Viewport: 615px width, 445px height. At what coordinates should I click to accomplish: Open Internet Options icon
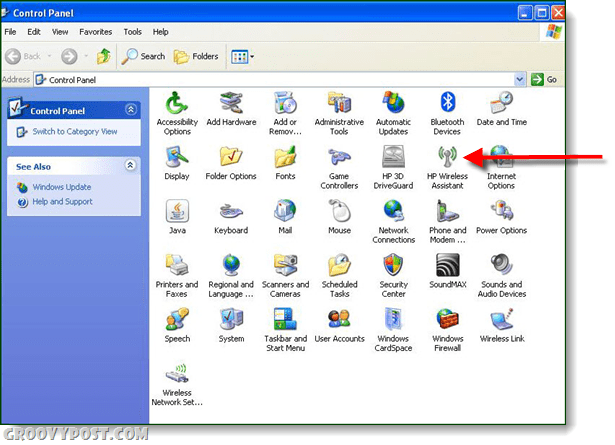(x=500, y=157)
